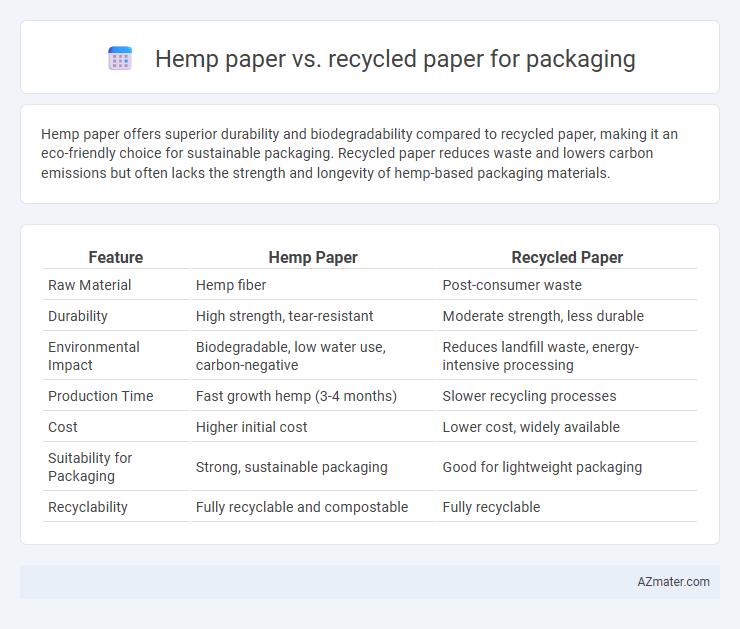This screenshot has height=629, width=740.
Task: Click the intro paragraph about hemp paper durability
Action: pyautogui.click(x=359, y=153)
